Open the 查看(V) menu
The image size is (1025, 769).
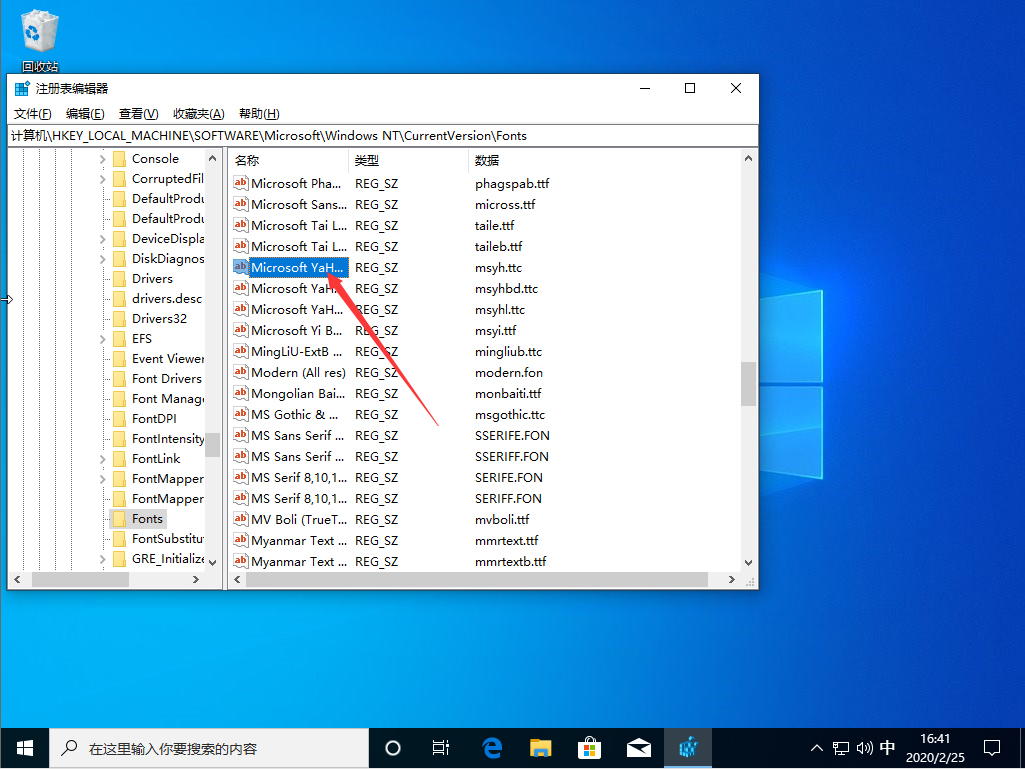coord(138,113)
